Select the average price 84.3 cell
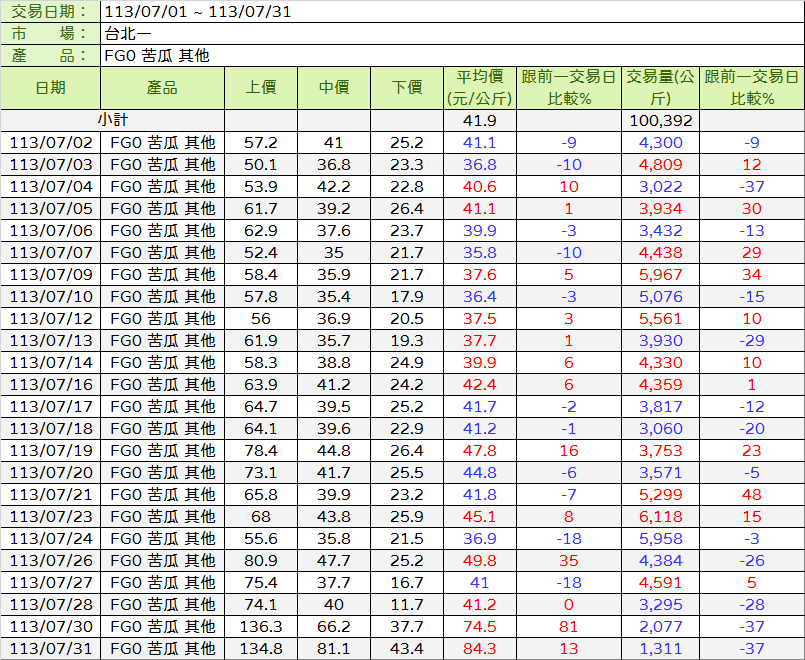 (x=480, y=648)
